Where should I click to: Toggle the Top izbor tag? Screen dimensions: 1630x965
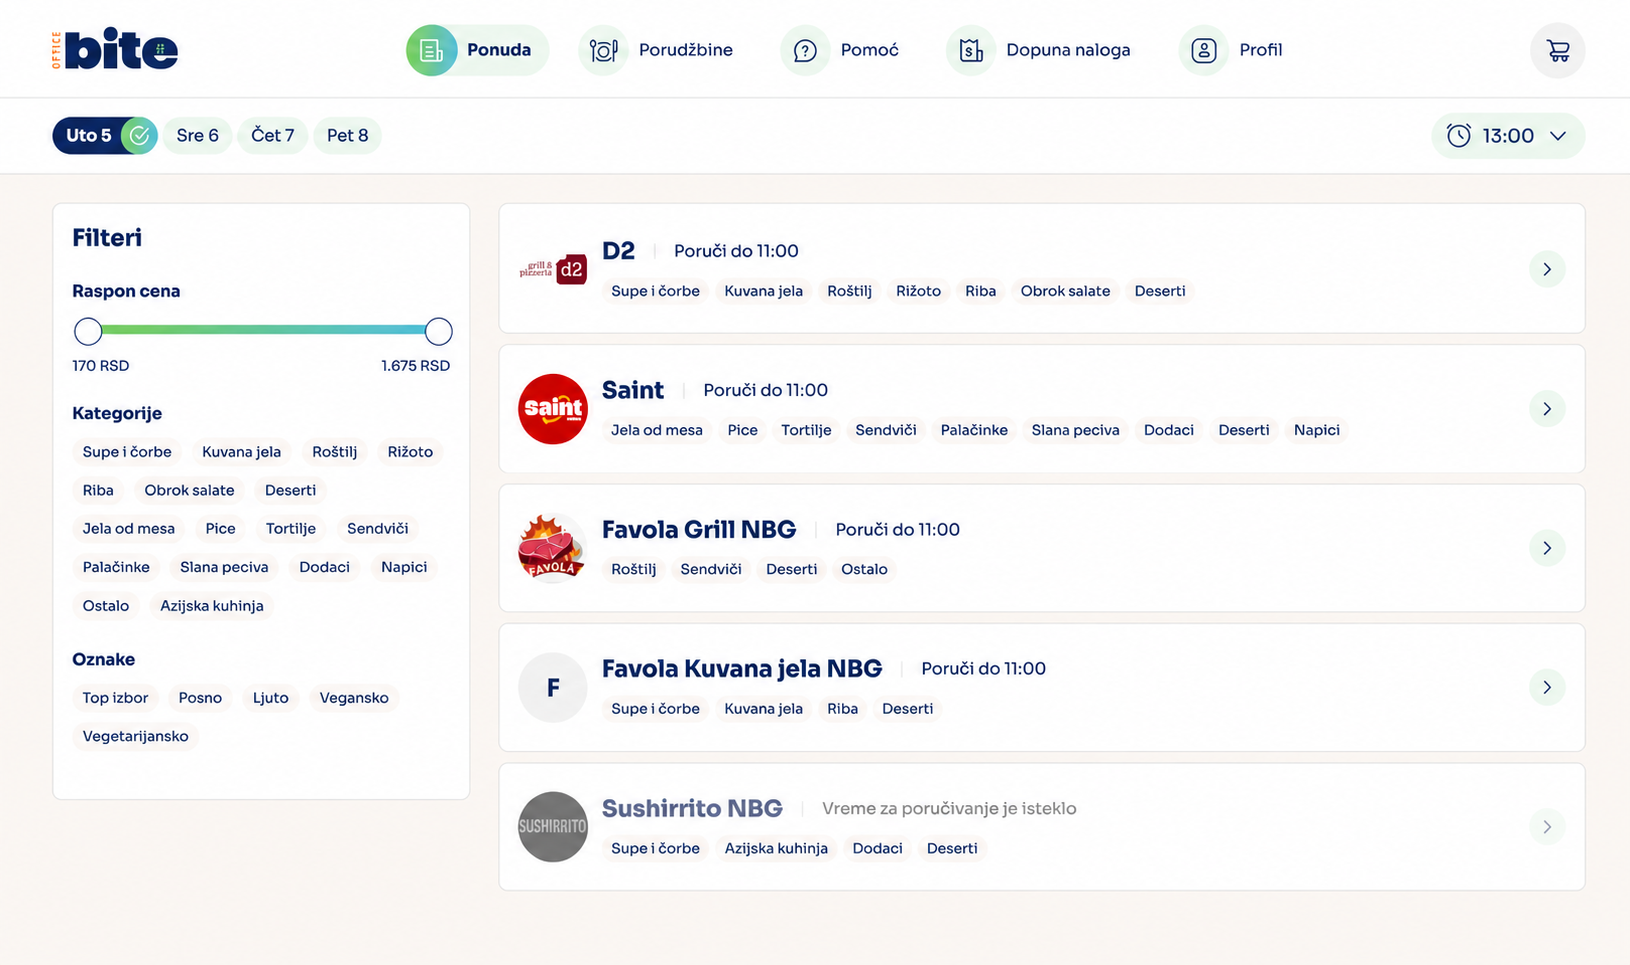pos(115,698)
